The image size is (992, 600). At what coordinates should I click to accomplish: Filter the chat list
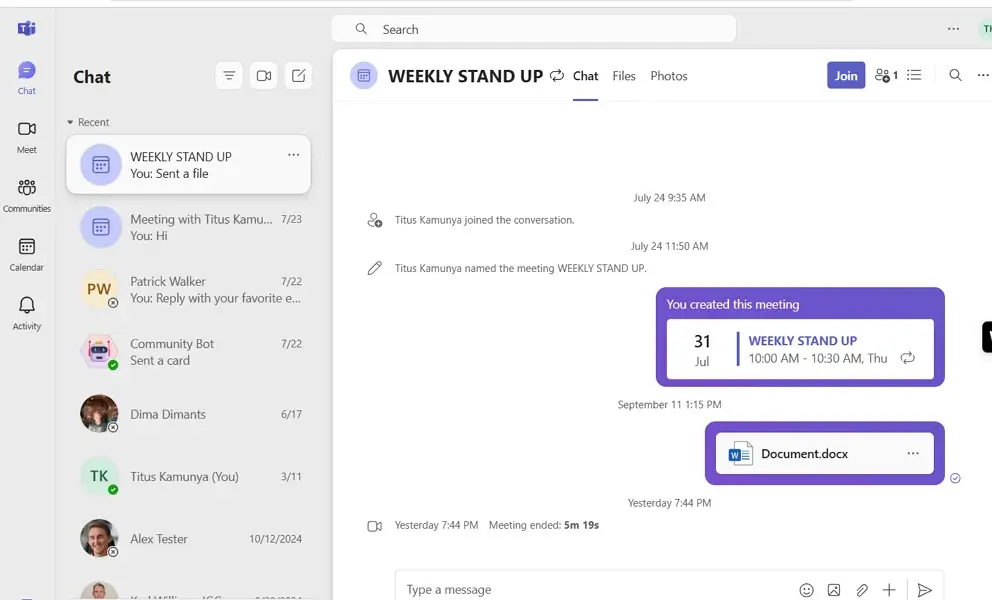[229, 75]
